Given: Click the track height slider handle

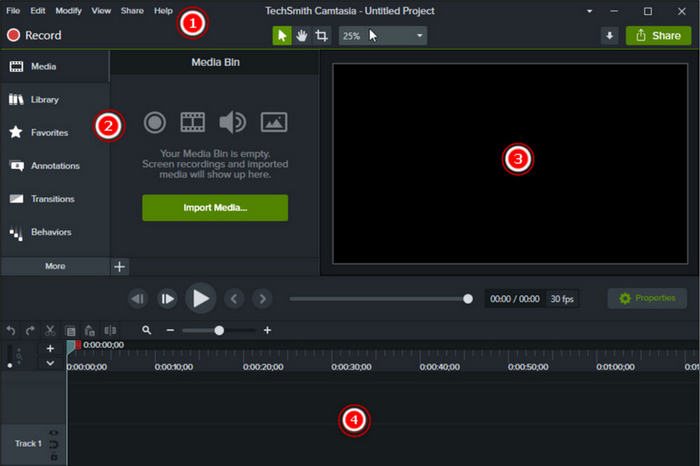Looking at the screenshot, I should coord(10,365).
